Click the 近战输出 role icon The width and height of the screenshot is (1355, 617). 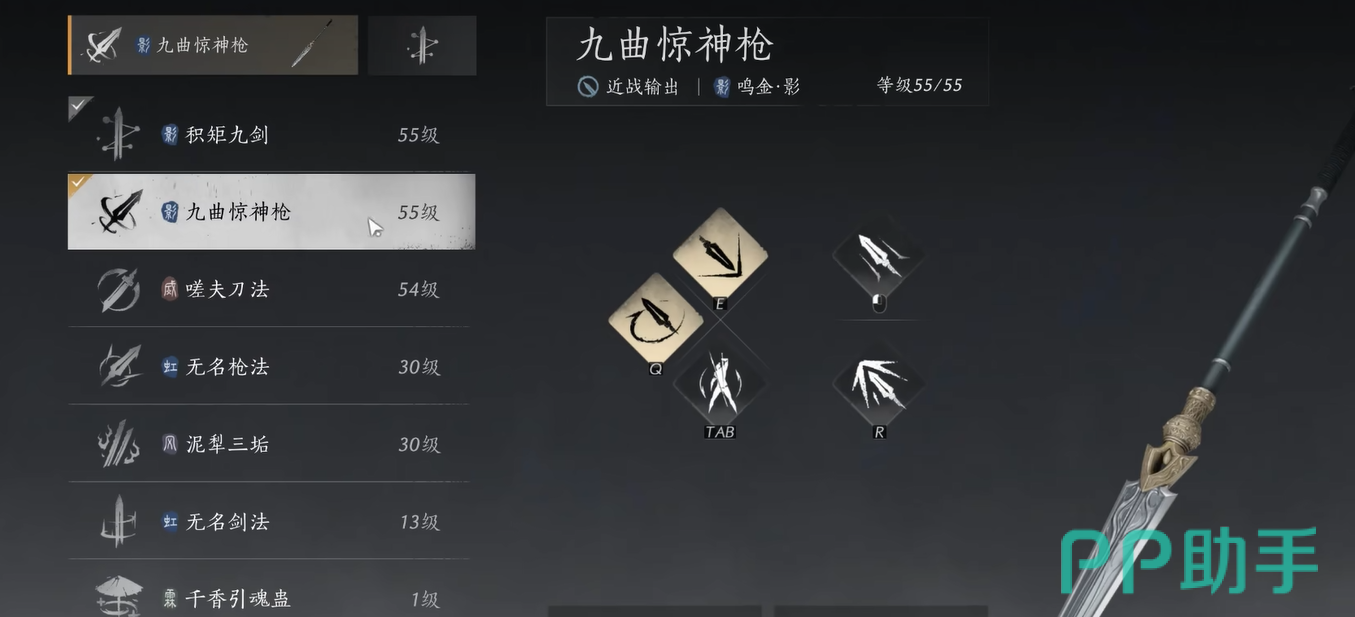click(588, 86)
